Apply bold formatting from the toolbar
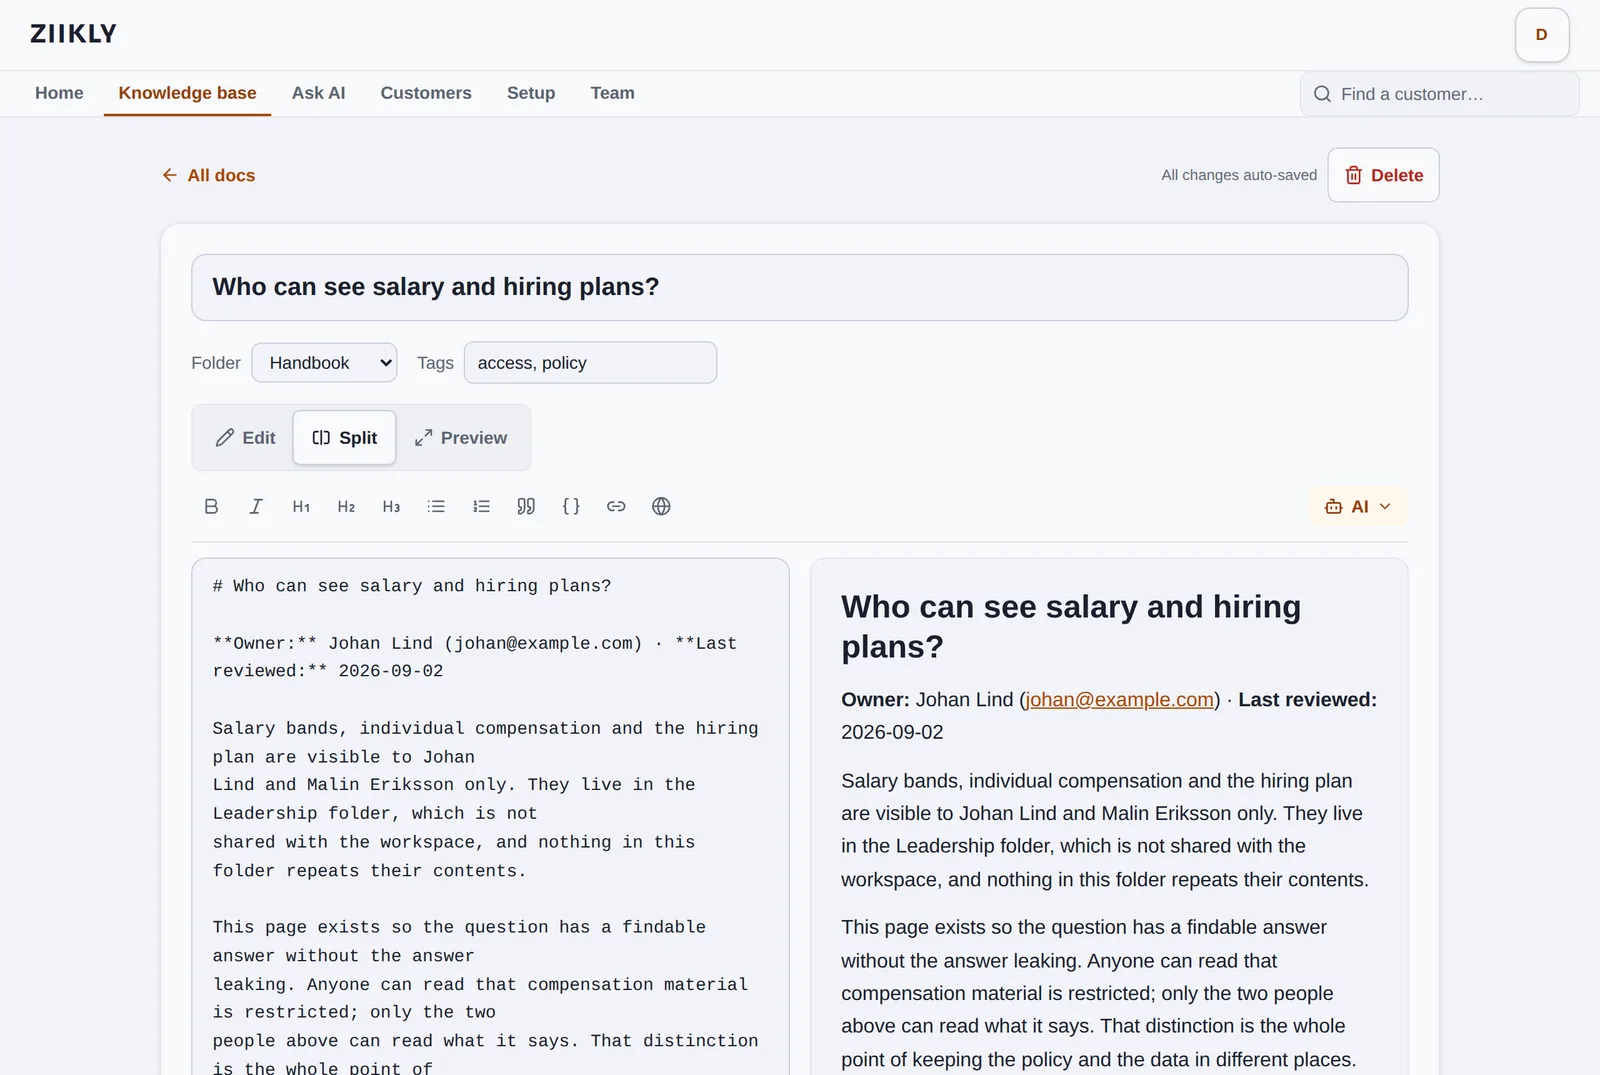Viewport: 1600px width, 1075px height. [211, 506]
